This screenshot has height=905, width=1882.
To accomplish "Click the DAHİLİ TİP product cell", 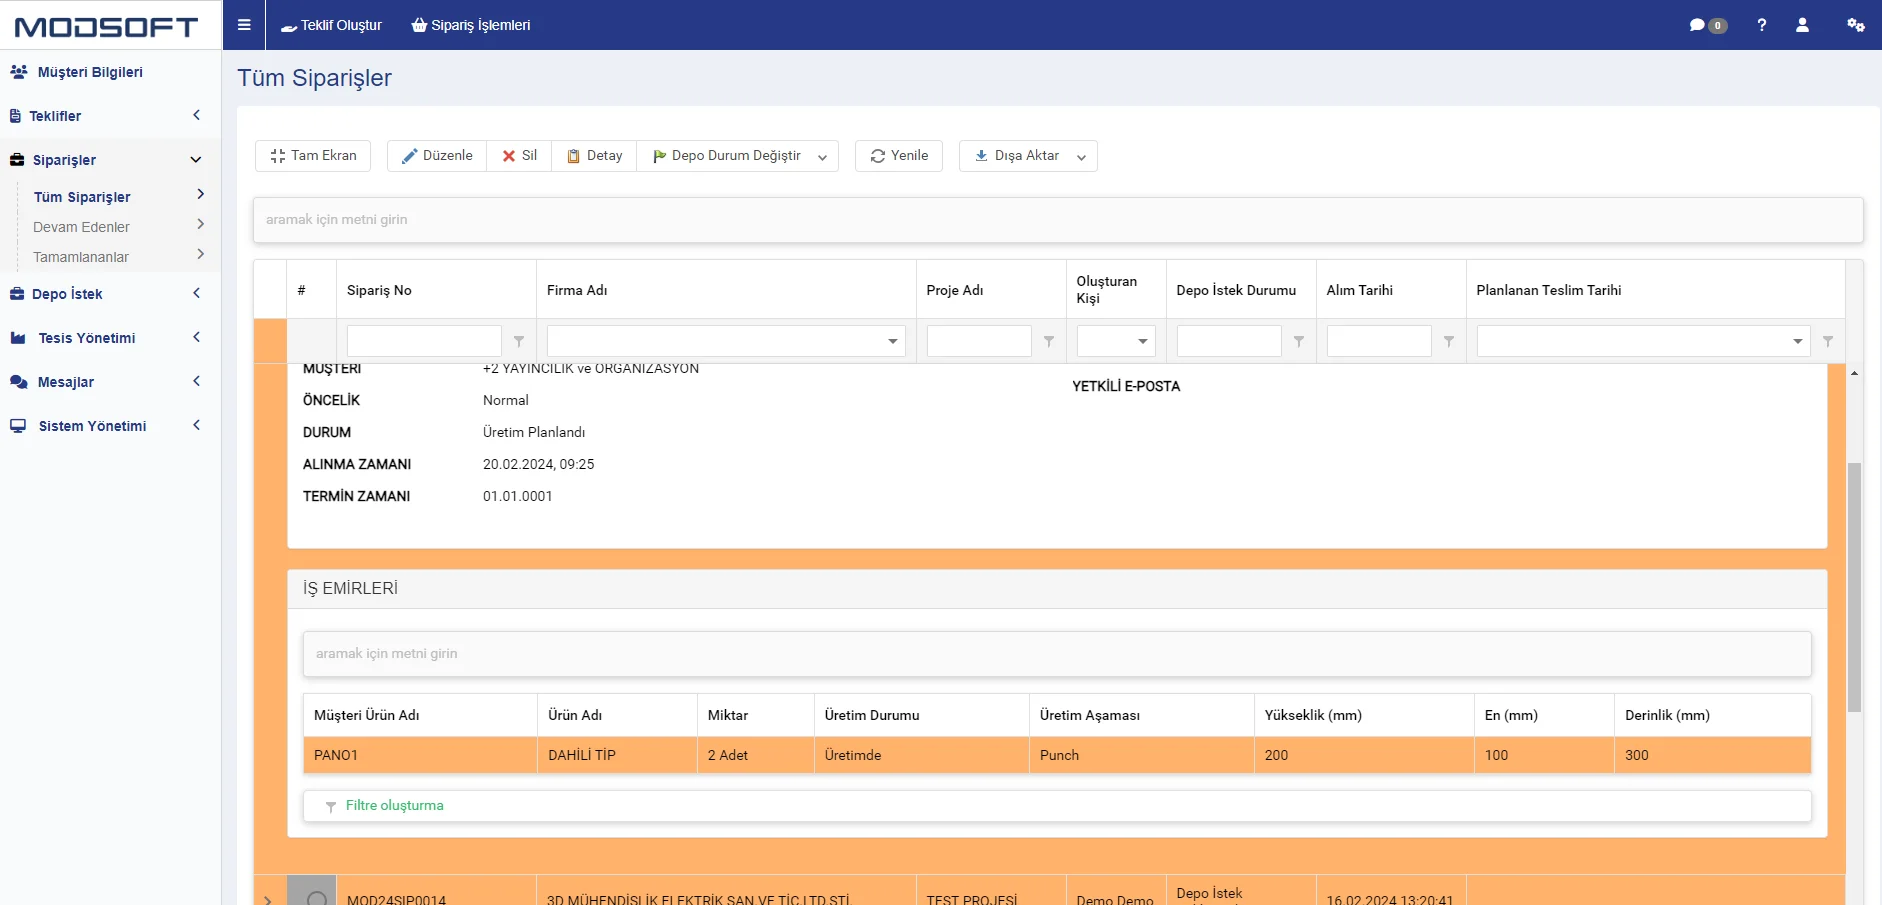I will click(x=617, y=755).
